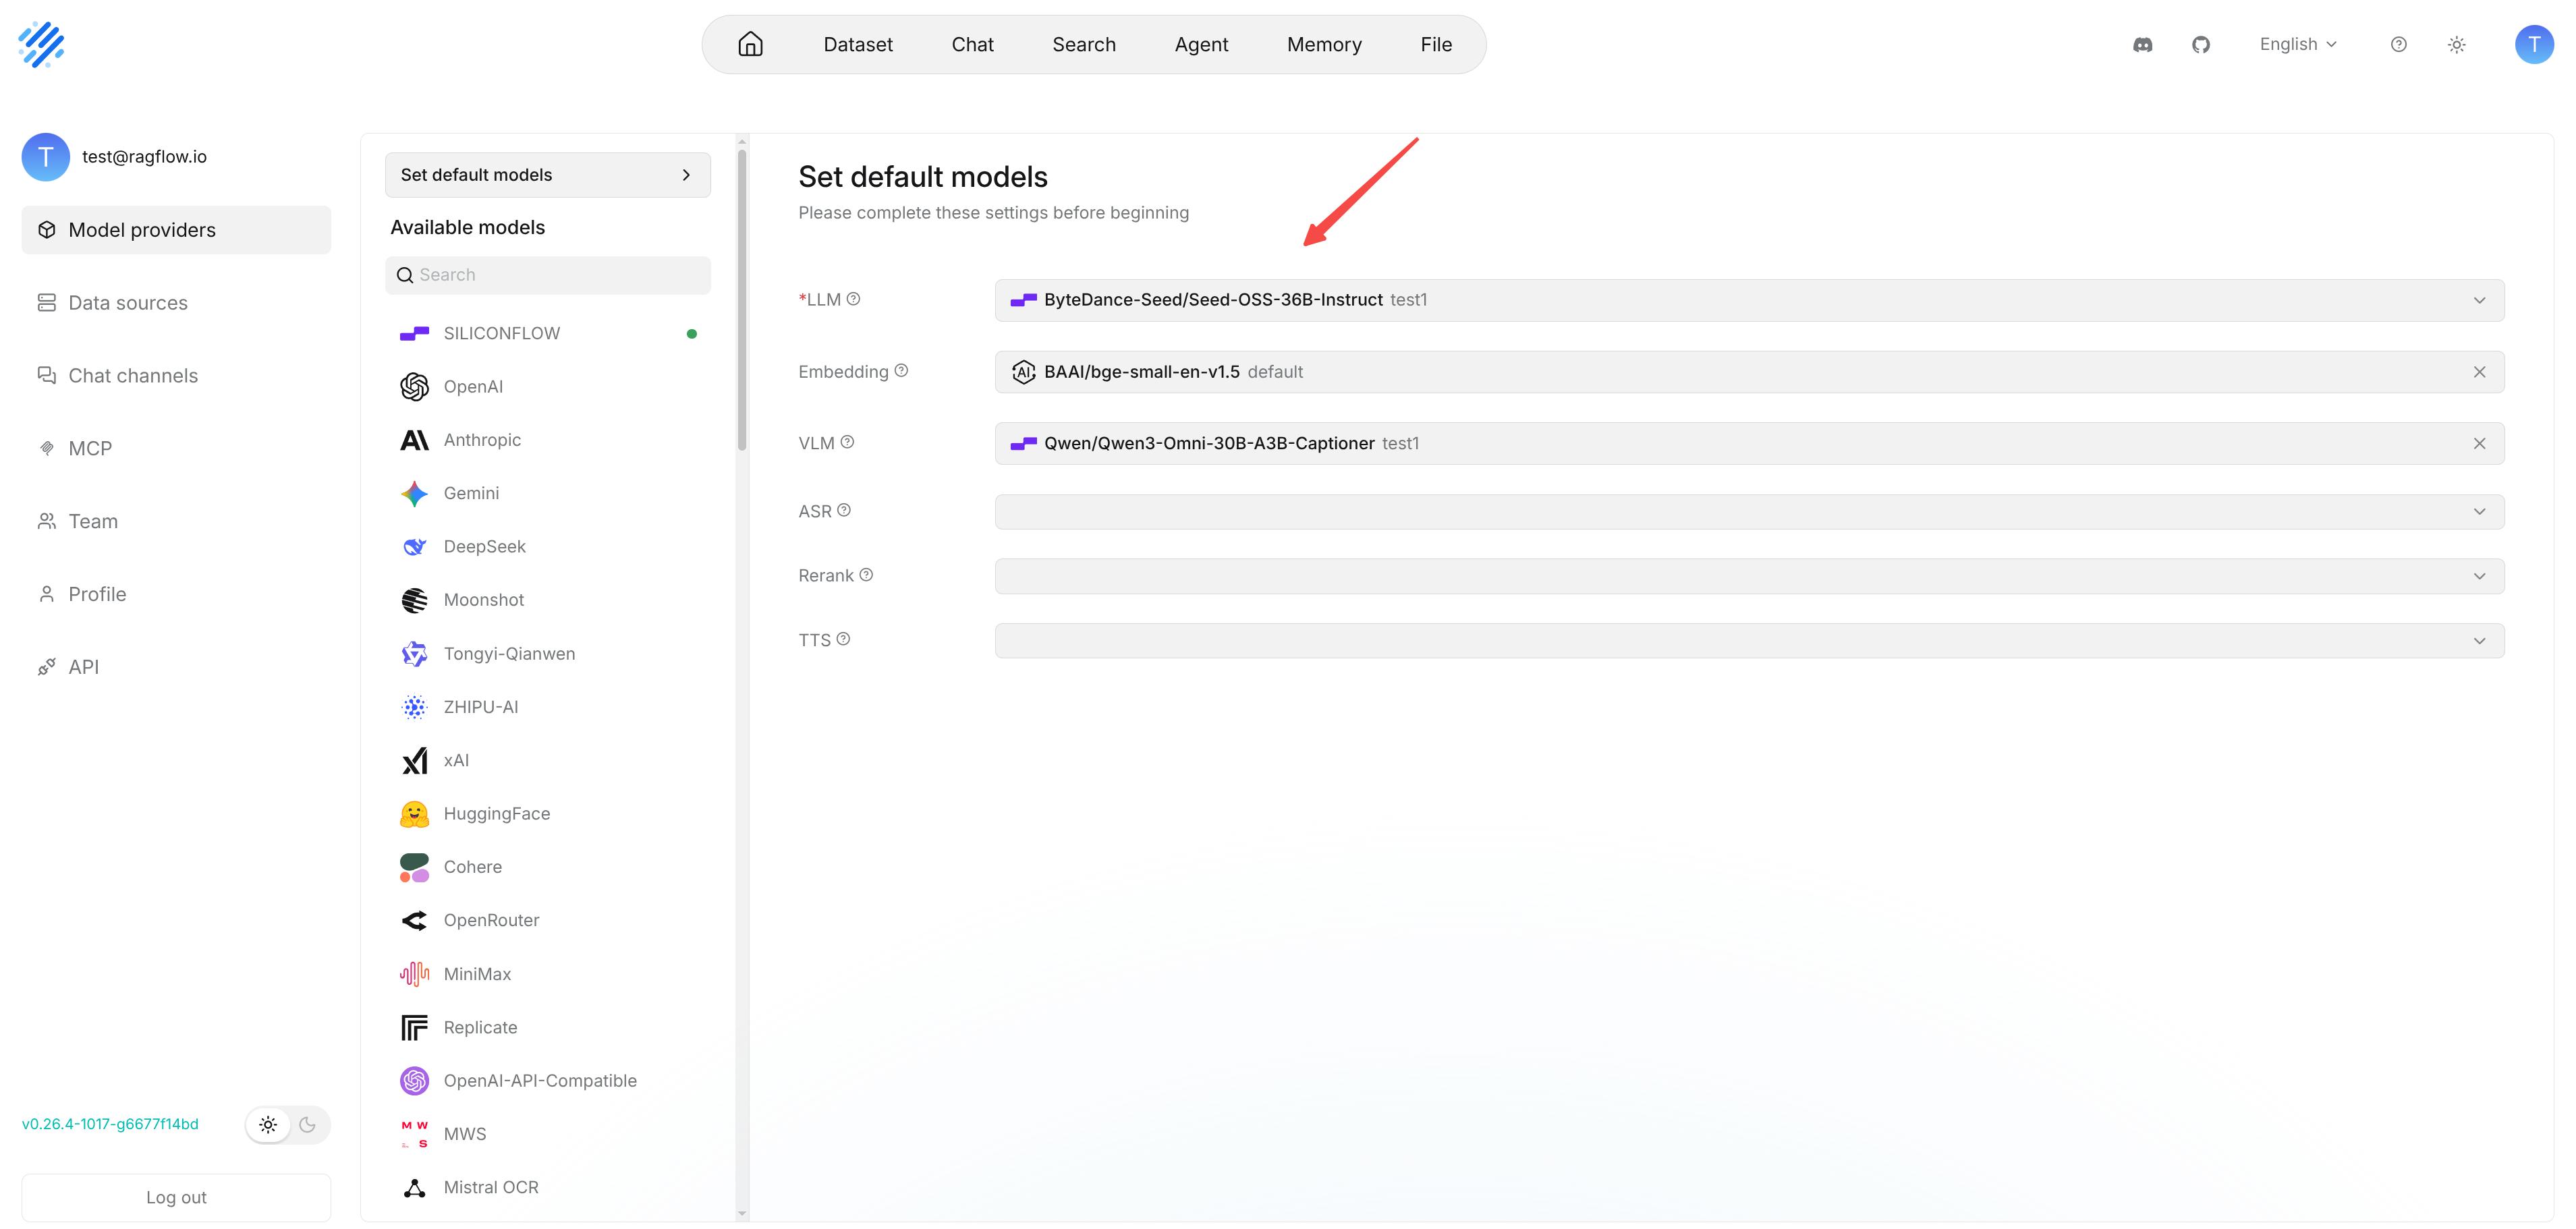Switch to dark theme in sidebar toggle
2576x1229 pixels.
(307, 1125)
